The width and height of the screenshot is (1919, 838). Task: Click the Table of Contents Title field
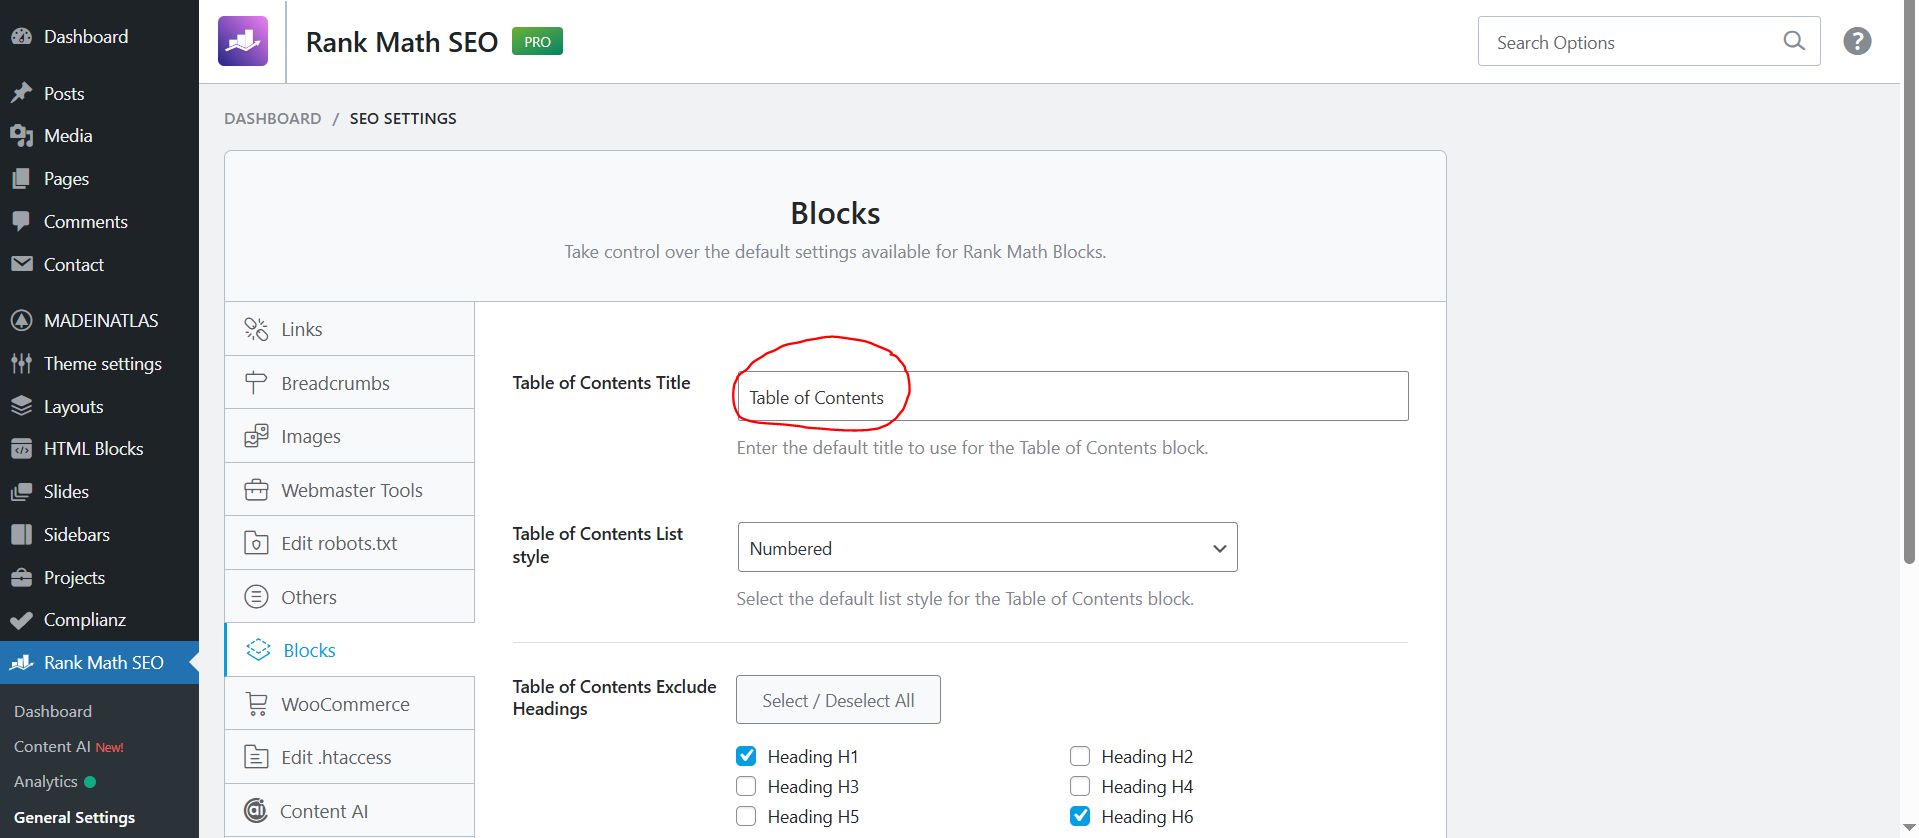pos(1073,396)
